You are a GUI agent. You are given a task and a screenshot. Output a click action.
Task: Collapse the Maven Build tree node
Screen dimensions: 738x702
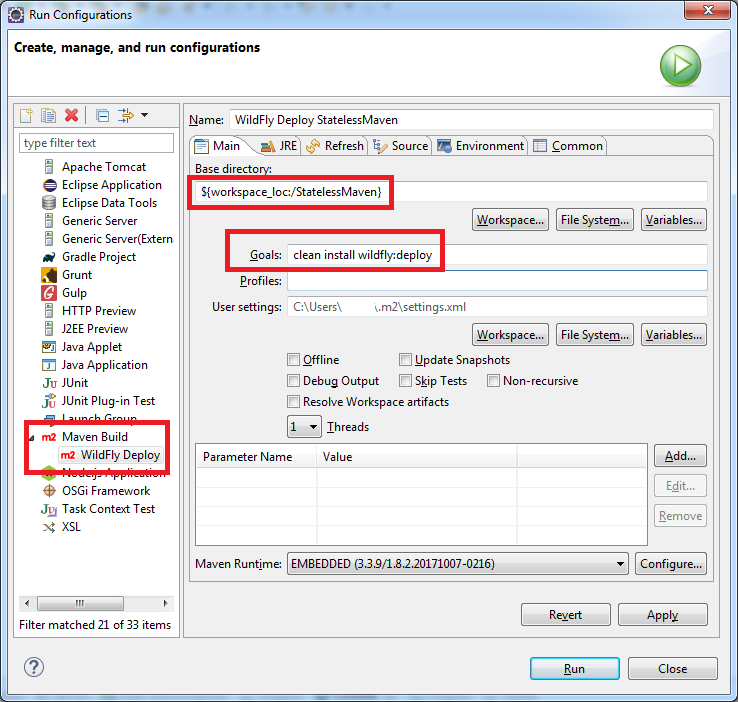point(32,438)
